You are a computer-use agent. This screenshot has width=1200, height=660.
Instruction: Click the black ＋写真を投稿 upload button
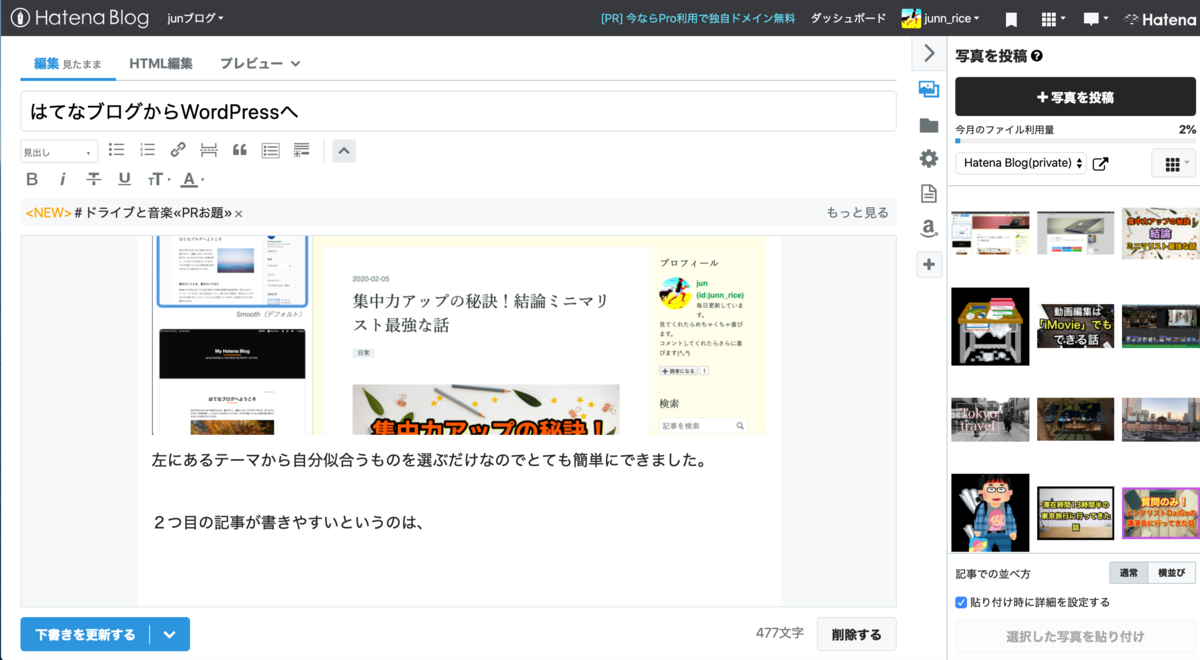[x=1075, y=97]
